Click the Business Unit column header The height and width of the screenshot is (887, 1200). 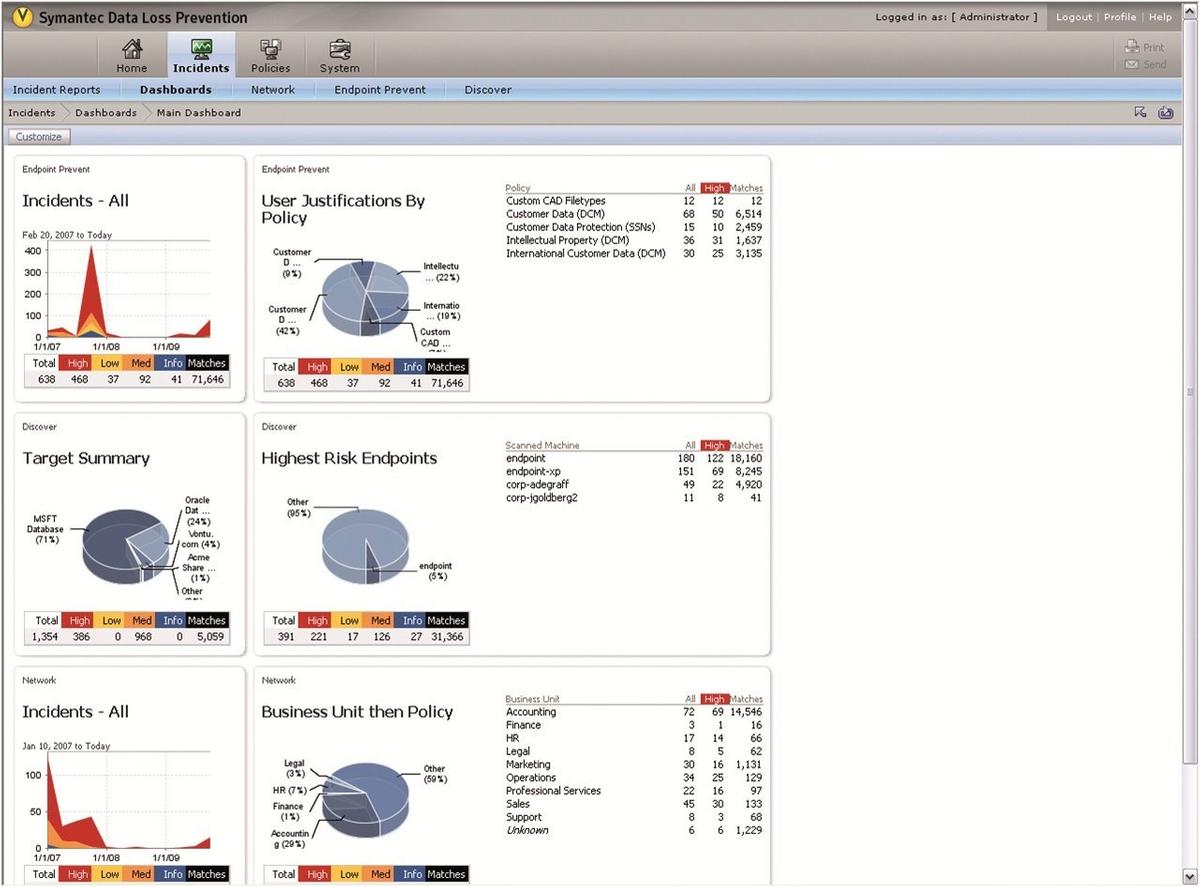[532, 699]
